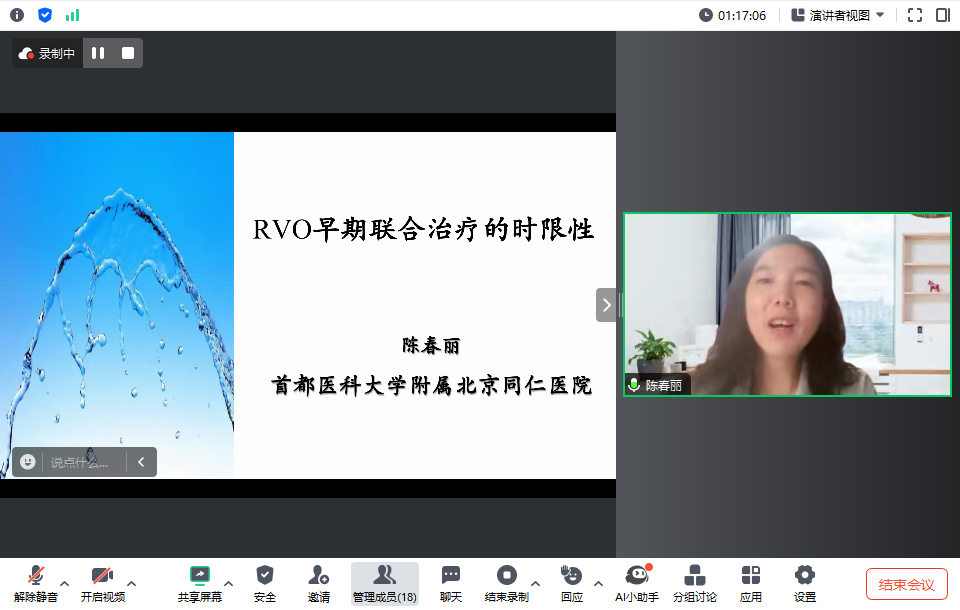
Task: Expand audio options next to 解除静音
Action: (65, 584)
